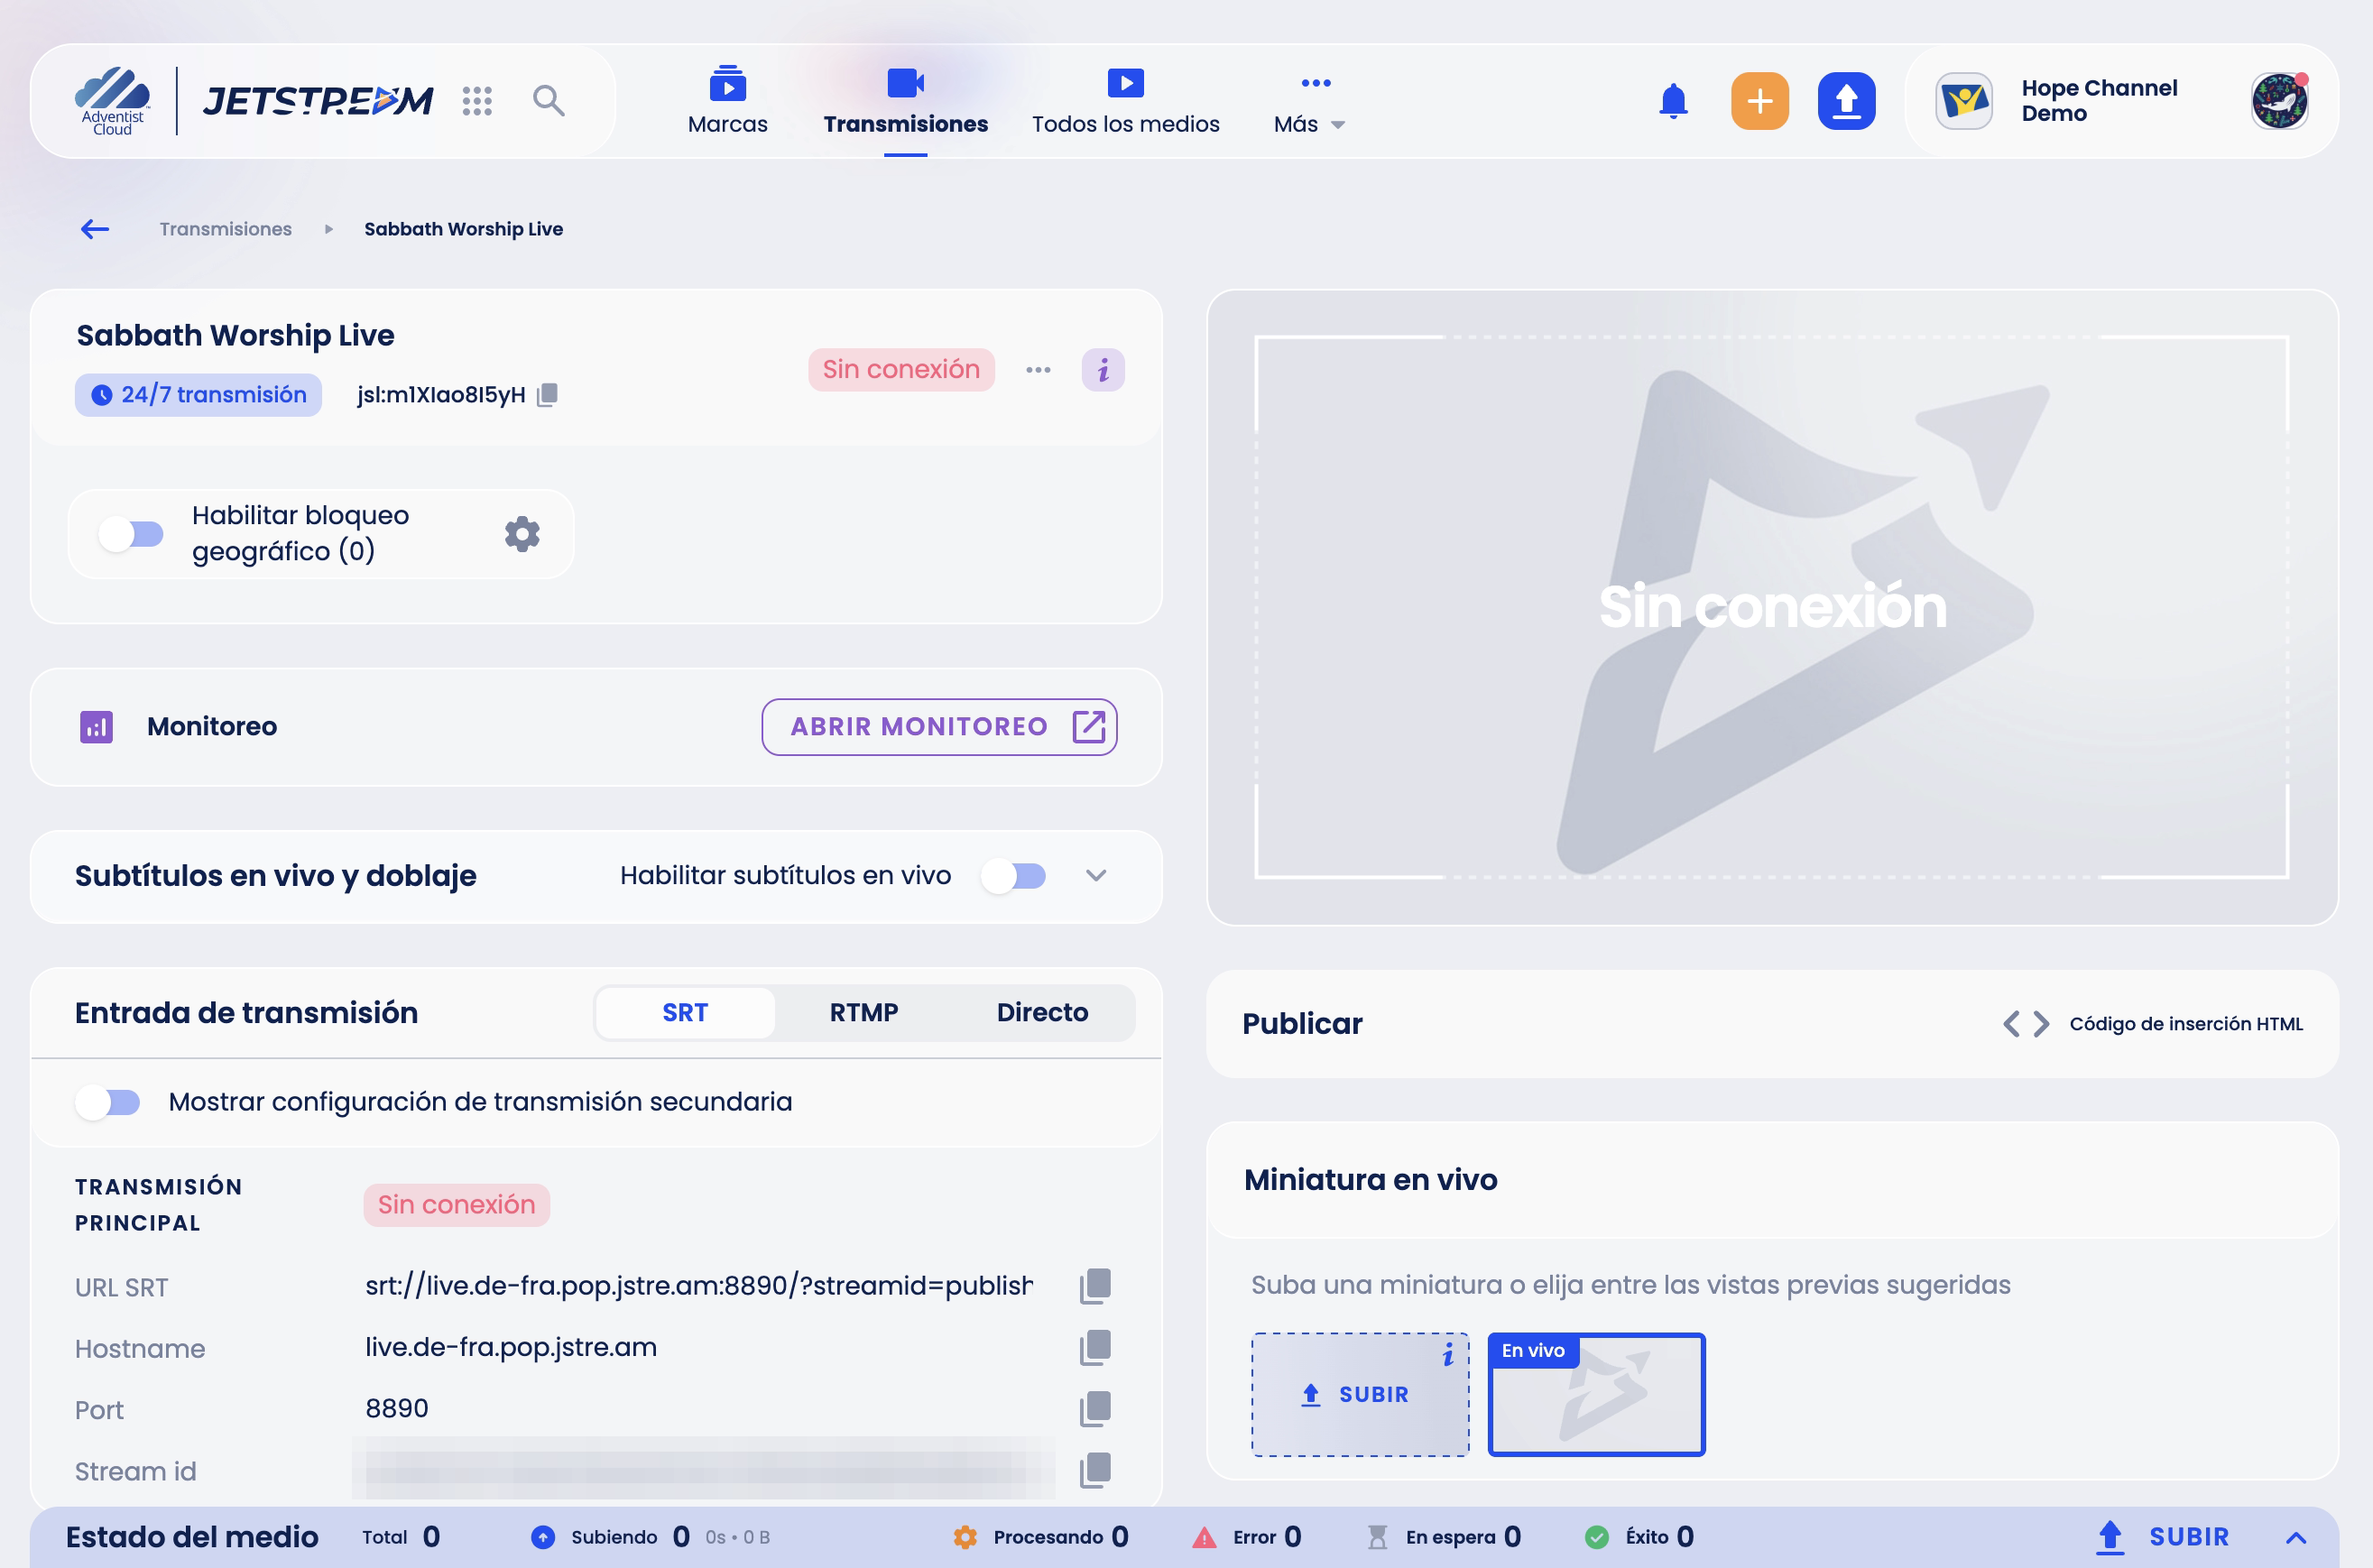Copy the SRT URL
2373x1568 pixels.
tap(1095, 1286)
